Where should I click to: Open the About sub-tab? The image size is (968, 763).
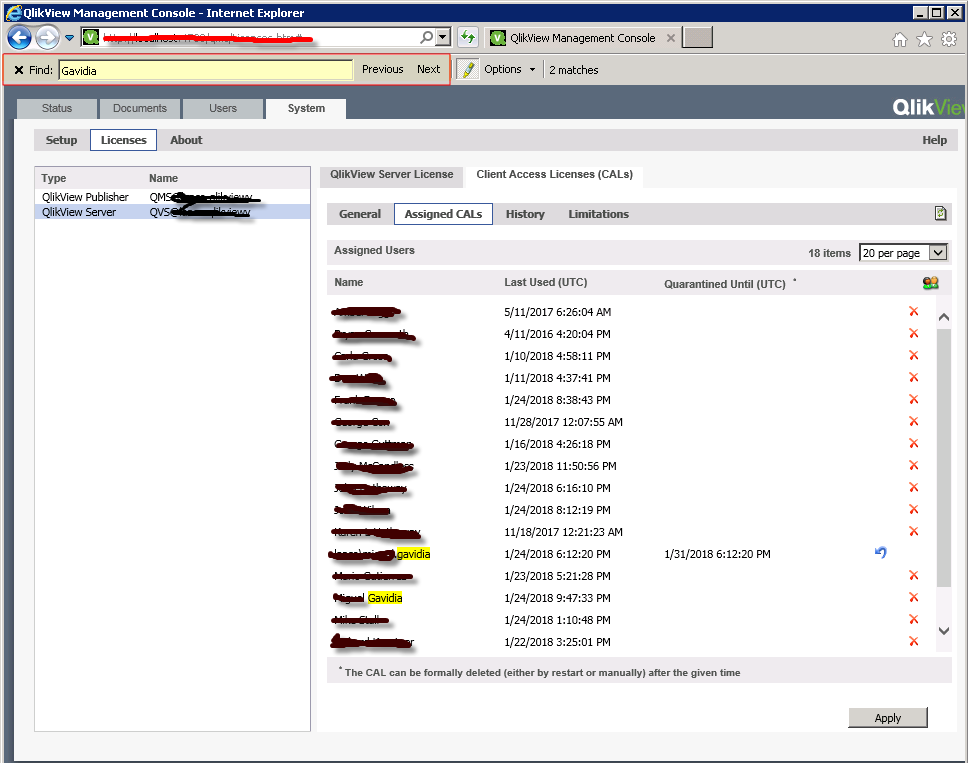coord(186,140)
